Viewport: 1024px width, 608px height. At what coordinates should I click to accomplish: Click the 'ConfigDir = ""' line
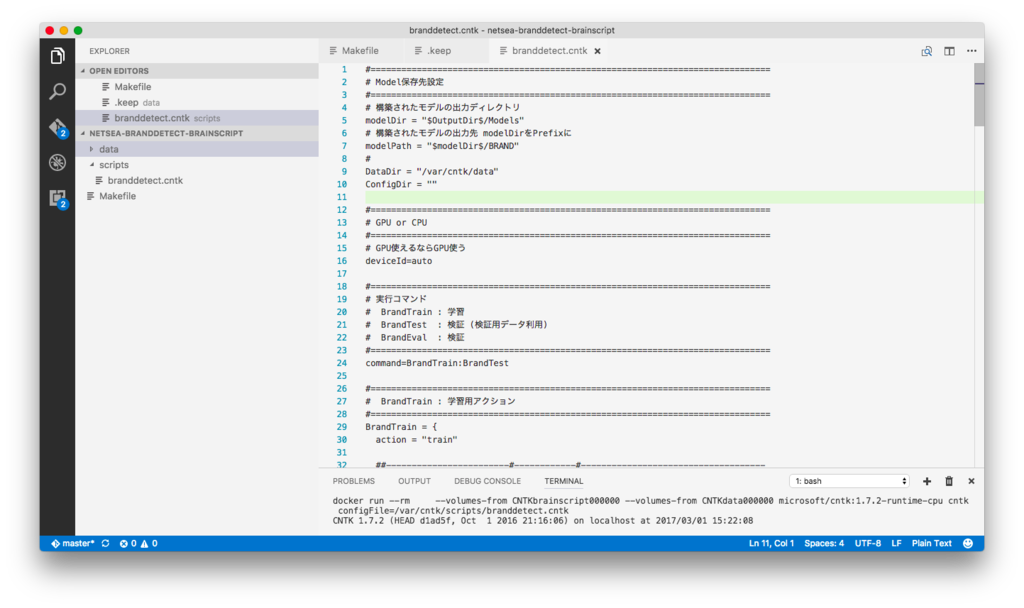[401, 185]
